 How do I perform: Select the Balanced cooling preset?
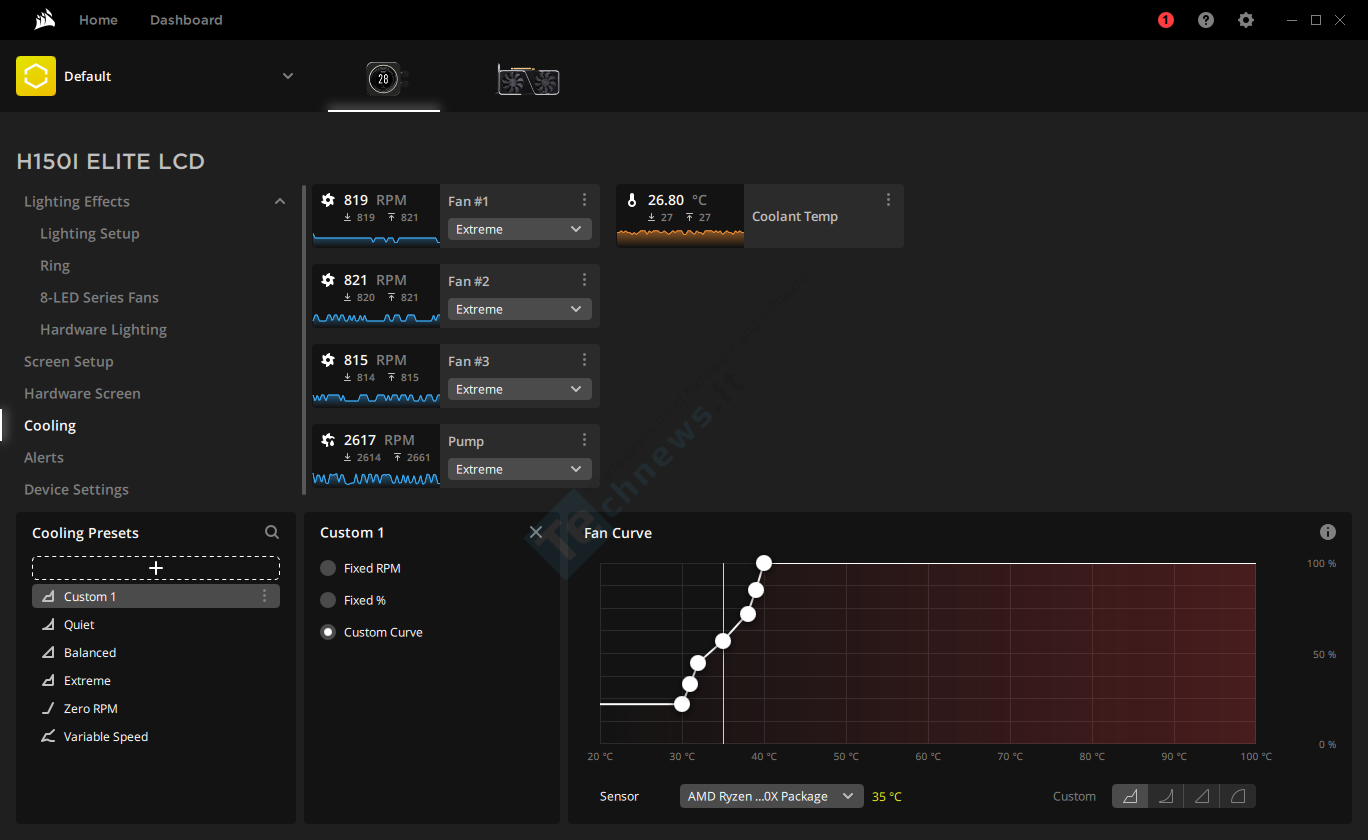(x=156, y=652)
